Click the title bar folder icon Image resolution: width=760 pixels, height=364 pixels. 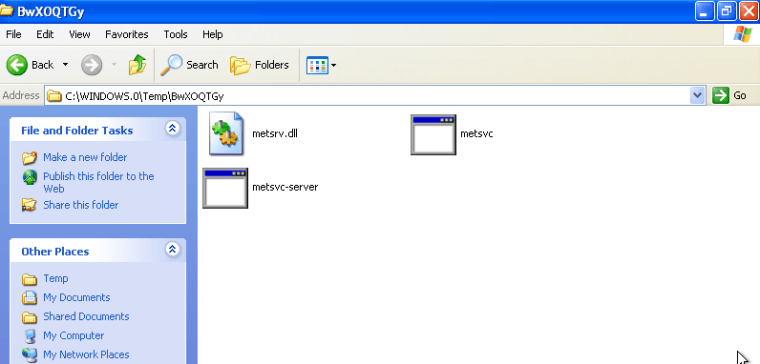click(x=6, y=10)
